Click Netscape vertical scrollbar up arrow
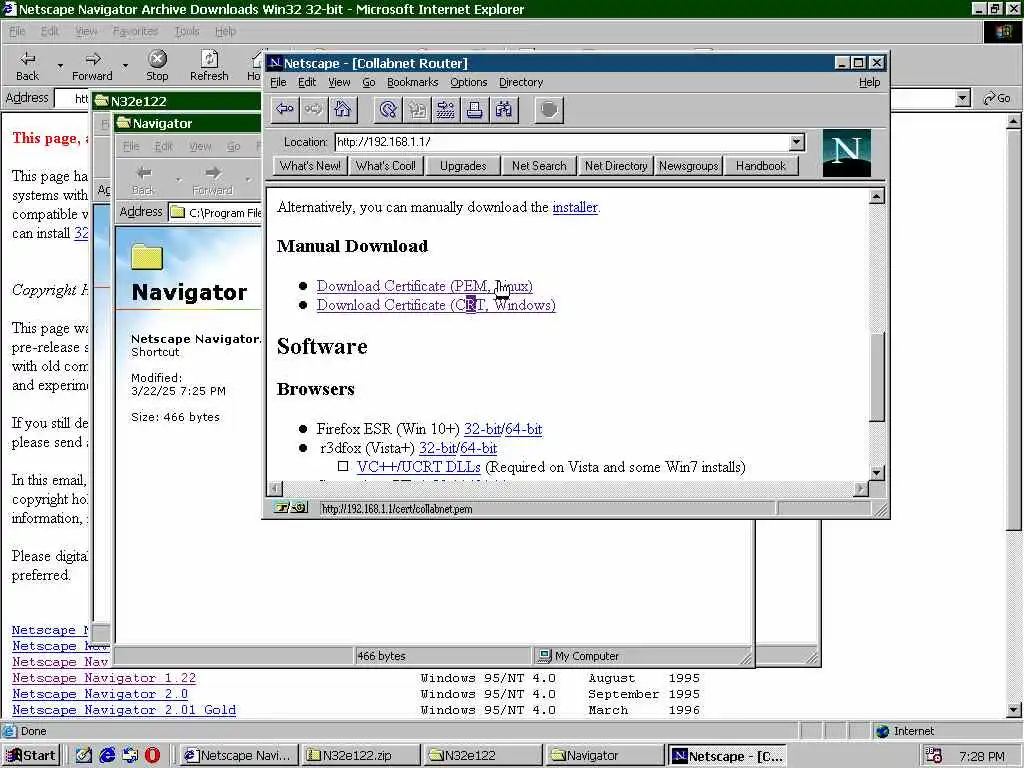Screen dimensions: 1024x768 pyautogui.click(x=876, y=196)
